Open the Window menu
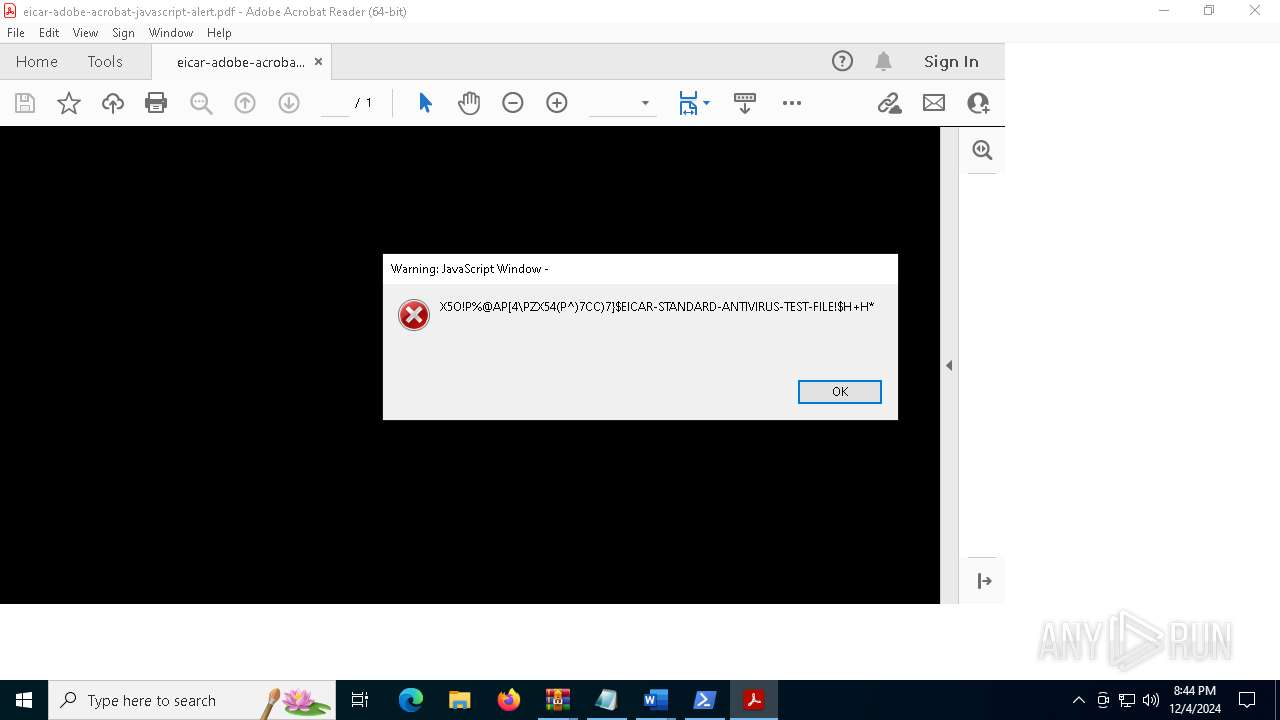 [x=171, y=33]
